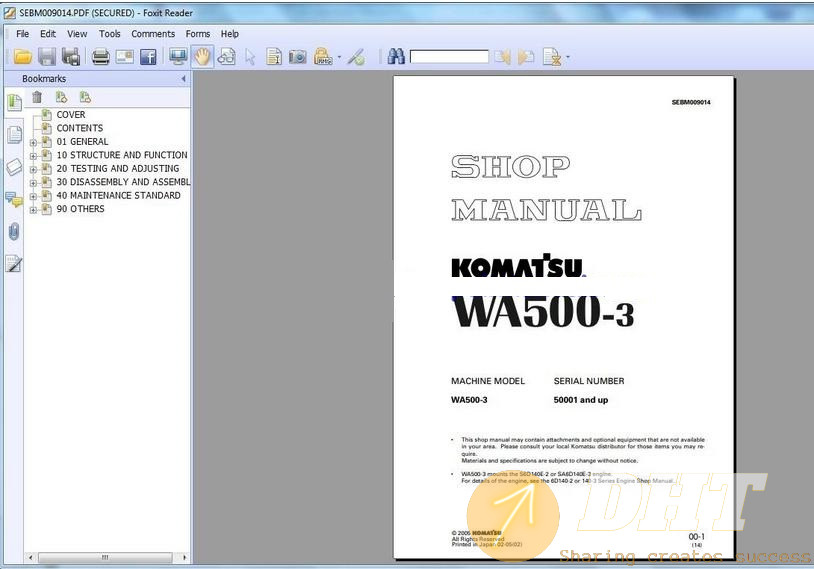This screenshot has width=814, height=569.
Task: Click the page number '00-1' text
Action: [696, 536]
